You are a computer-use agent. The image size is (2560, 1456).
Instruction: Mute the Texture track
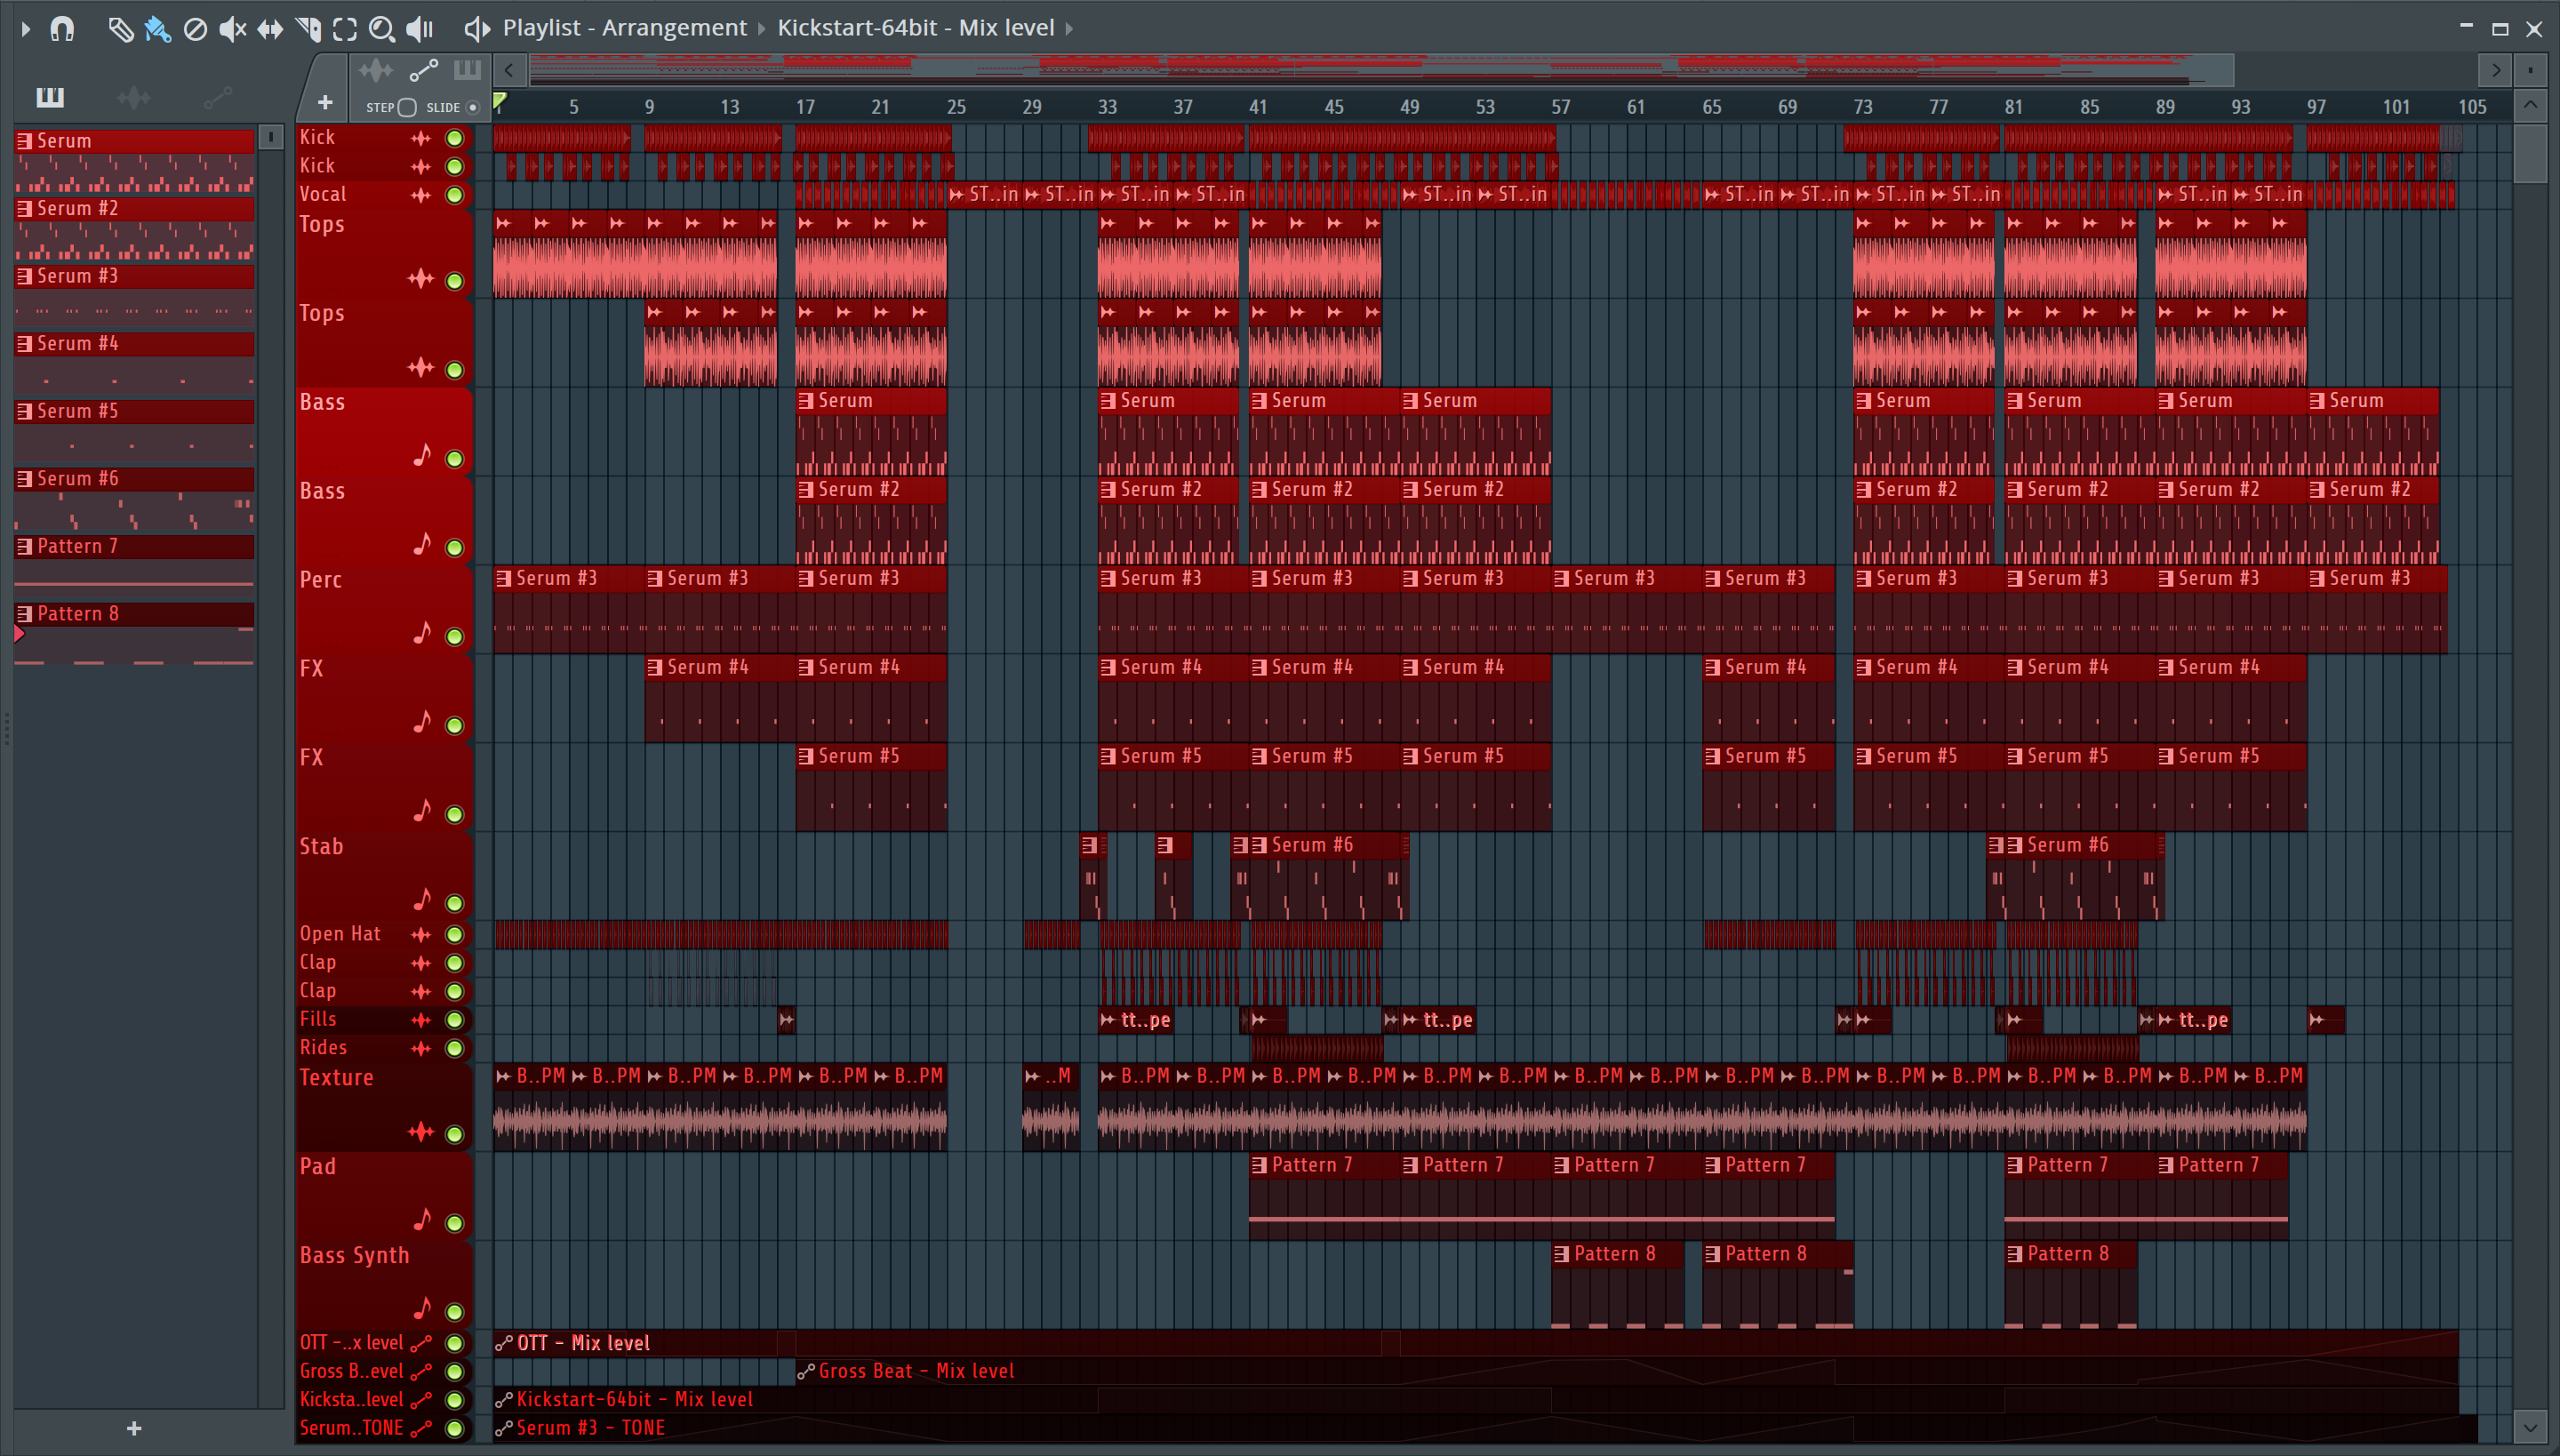[455, 1134]
